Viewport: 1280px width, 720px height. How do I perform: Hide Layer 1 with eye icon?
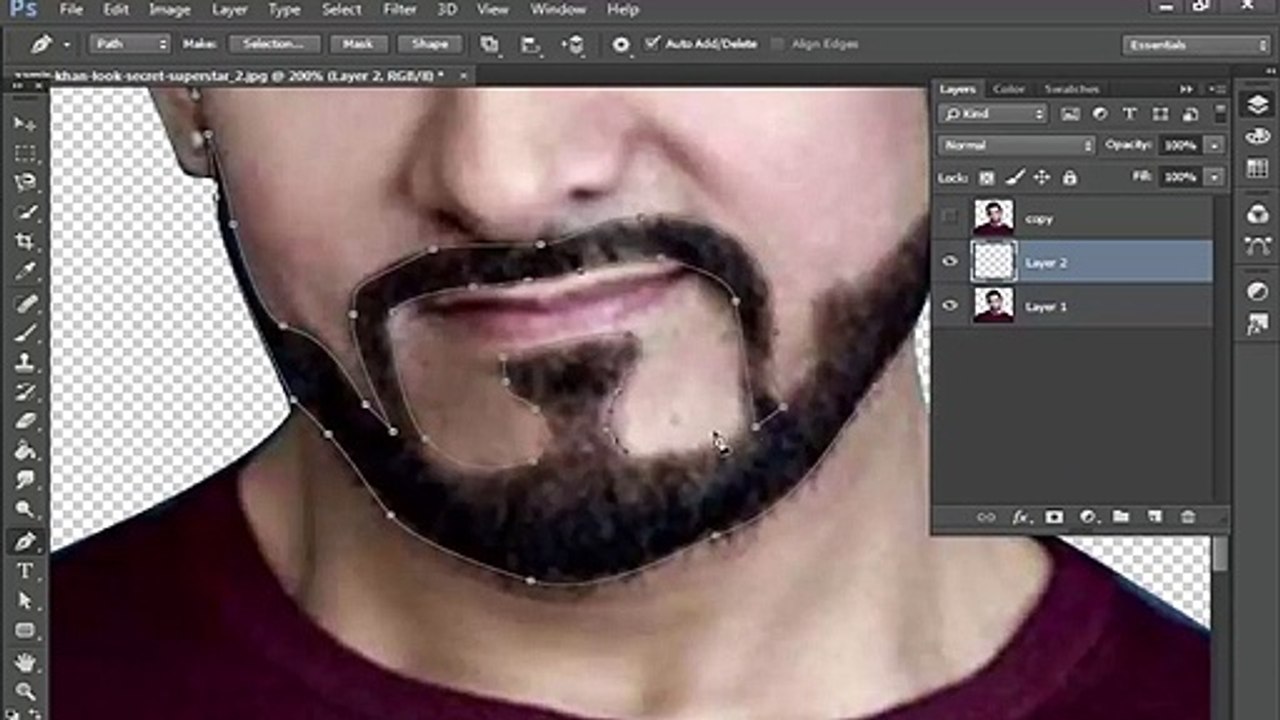[950, 306]
